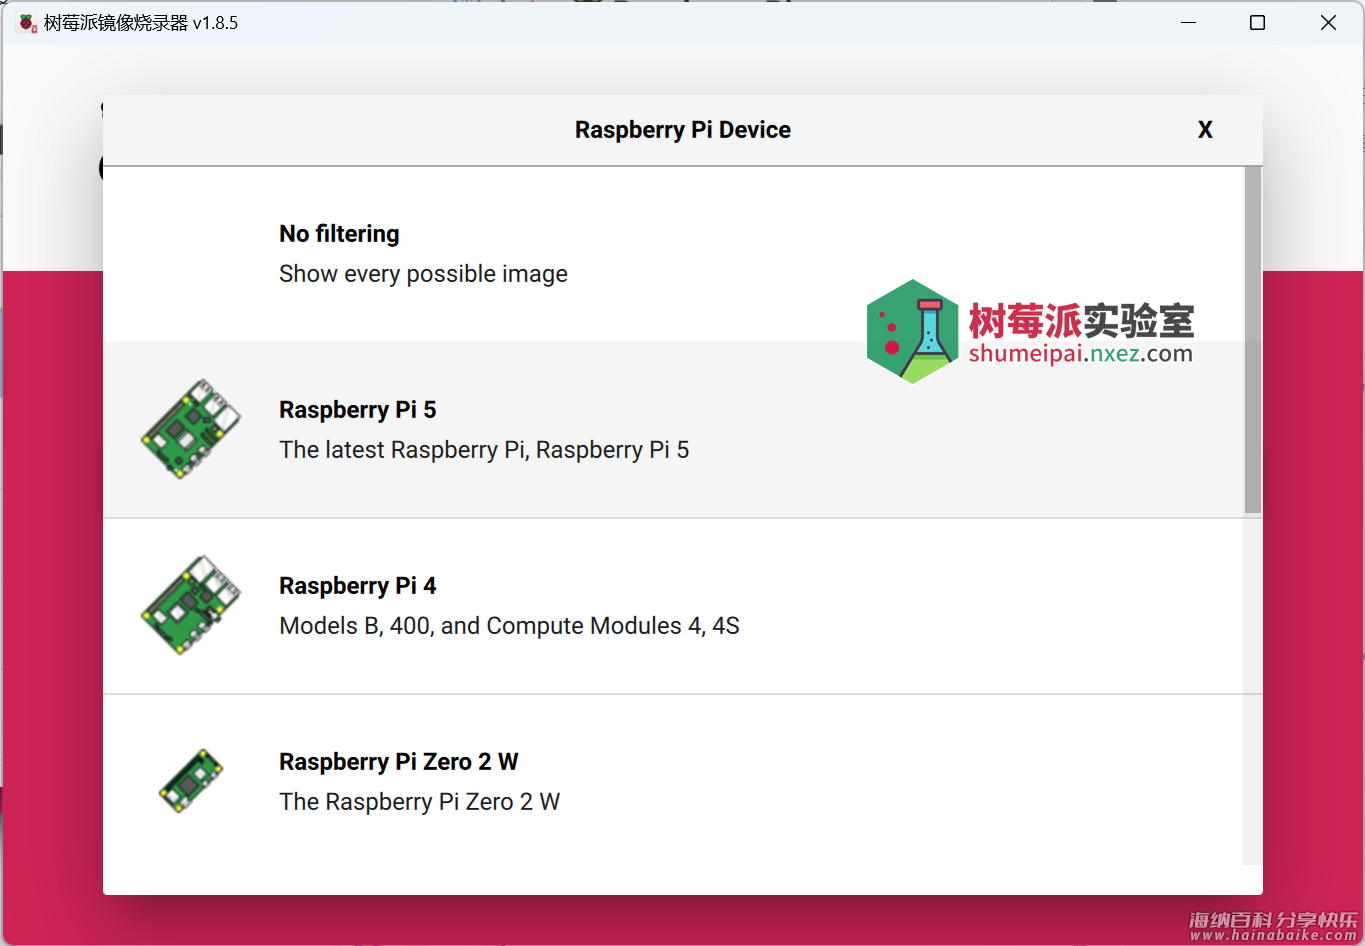Click the 'Raspberry Pi Device' dialog title
This screenshot has height=946, width=1365.
(683, 130)
